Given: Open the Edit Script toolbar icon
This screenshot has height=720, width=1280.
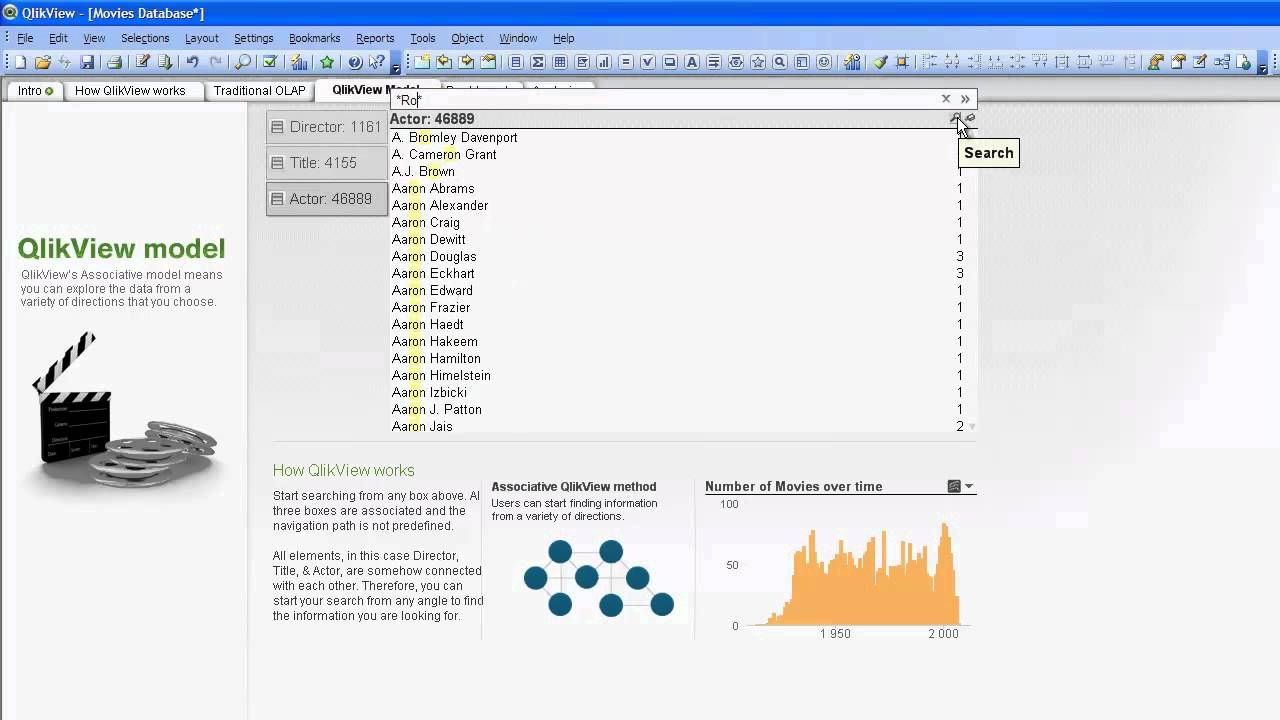Looking at the screenshot, I should (143, 62).
